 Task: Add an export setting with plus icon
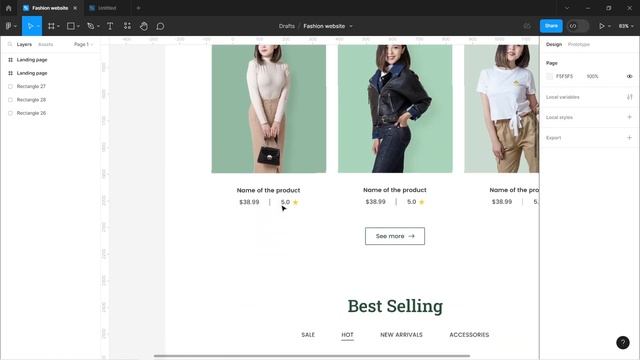(629, 138)
